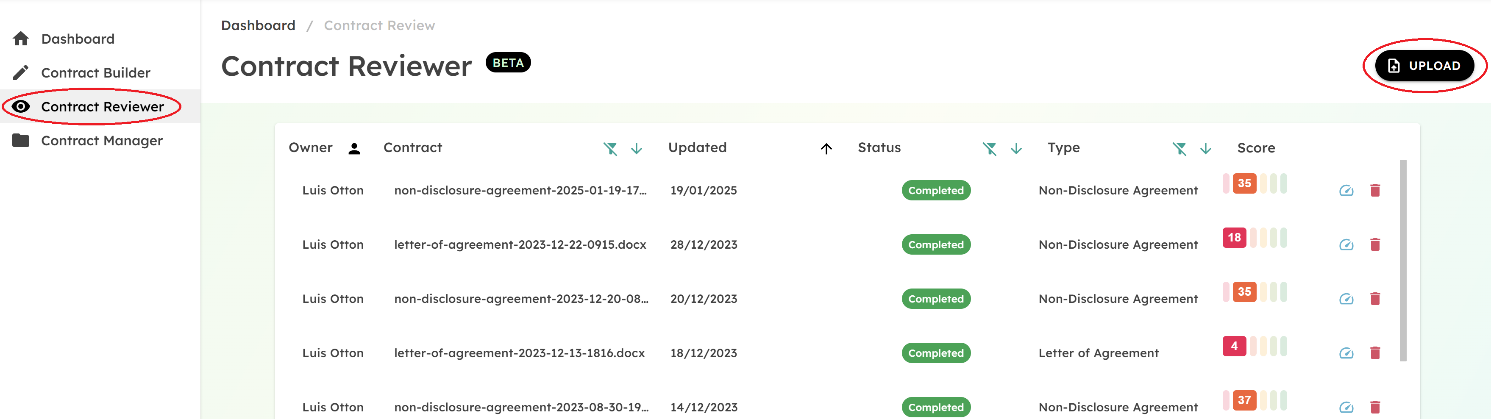Sort by Status column arrow
The width and height of the screenshot is (1491, 419).
1016,148
